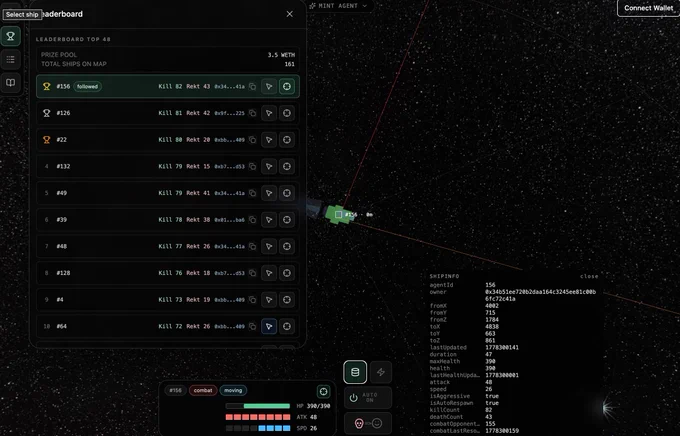Follow ship #156 with its target icon

(287, 86)
